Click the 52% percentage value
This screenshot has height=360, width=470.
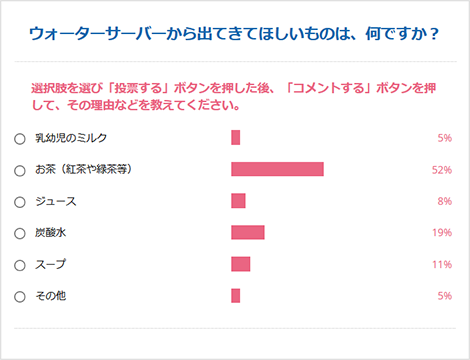tap(442, 170)
